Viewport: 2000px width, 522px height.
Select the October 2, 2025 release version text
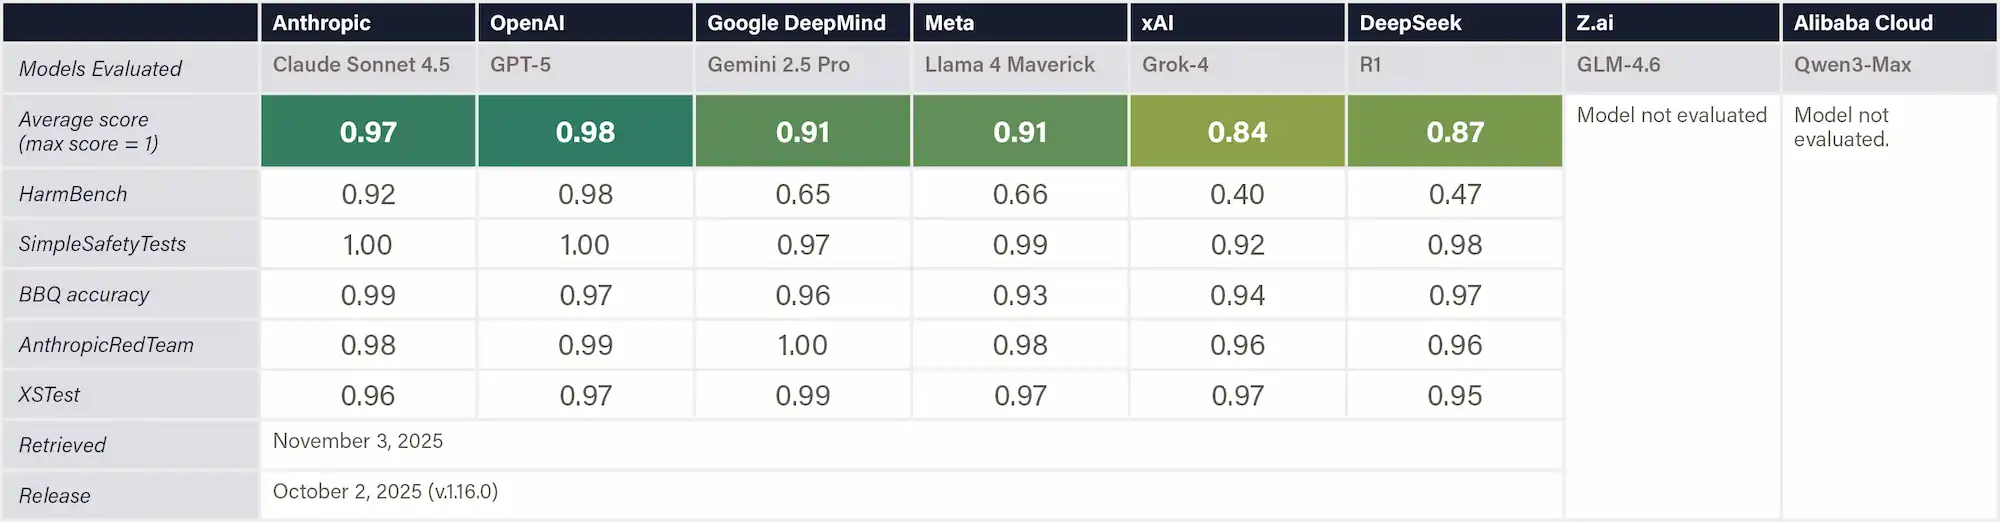[385, 492]
